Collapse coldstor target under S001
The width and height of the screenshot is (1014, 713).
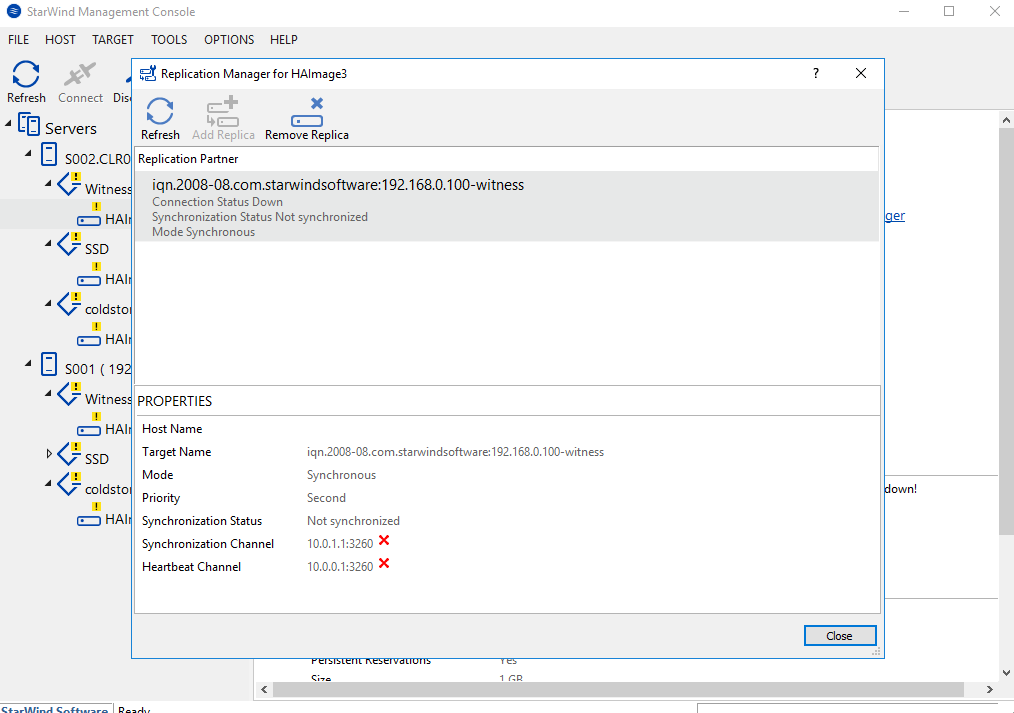point(48,484)
